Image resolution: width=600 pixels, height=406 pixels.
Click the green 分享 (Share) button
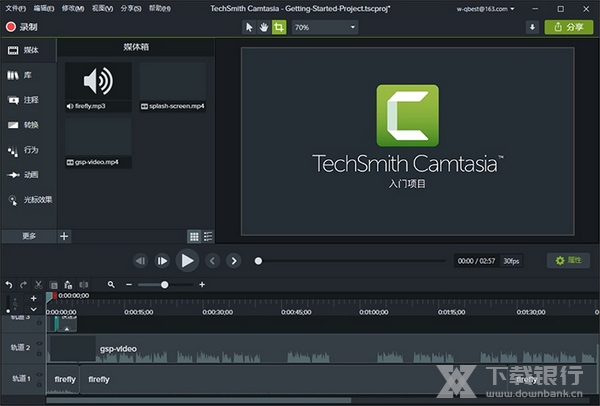[568, 27]
